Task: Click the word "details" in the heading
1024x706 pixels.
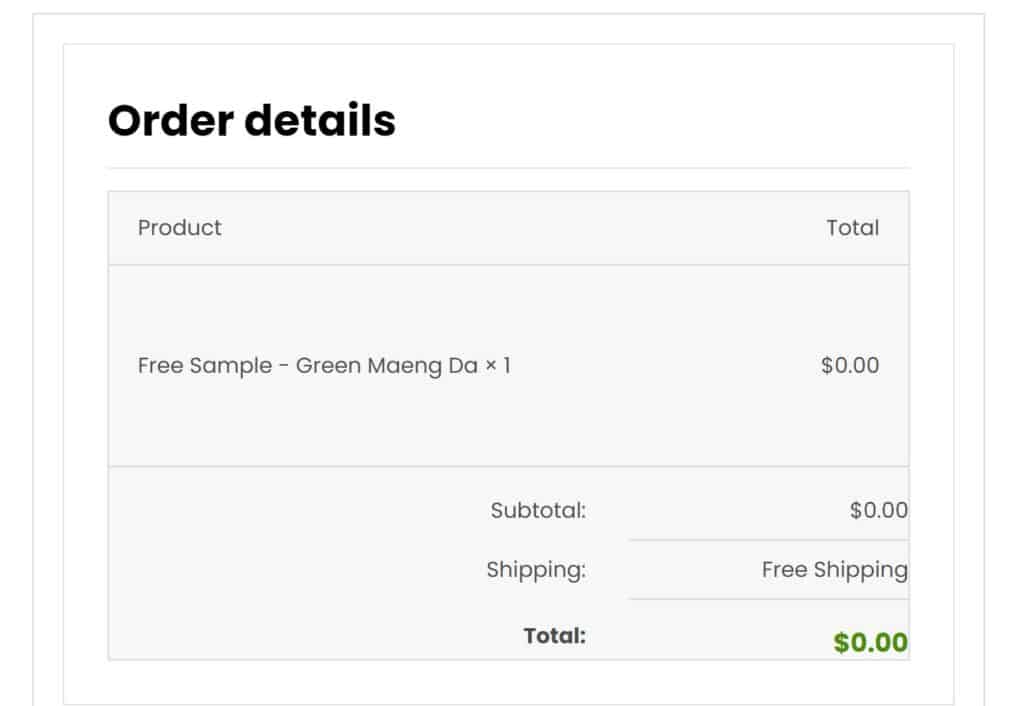Action: coord(320,121)
